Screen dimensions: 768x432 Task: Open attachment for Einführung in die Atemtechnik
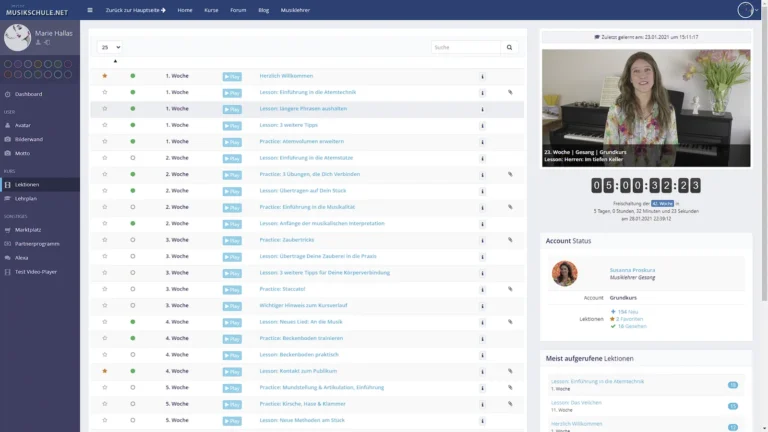pyautogui.click(x=510, y=92)
